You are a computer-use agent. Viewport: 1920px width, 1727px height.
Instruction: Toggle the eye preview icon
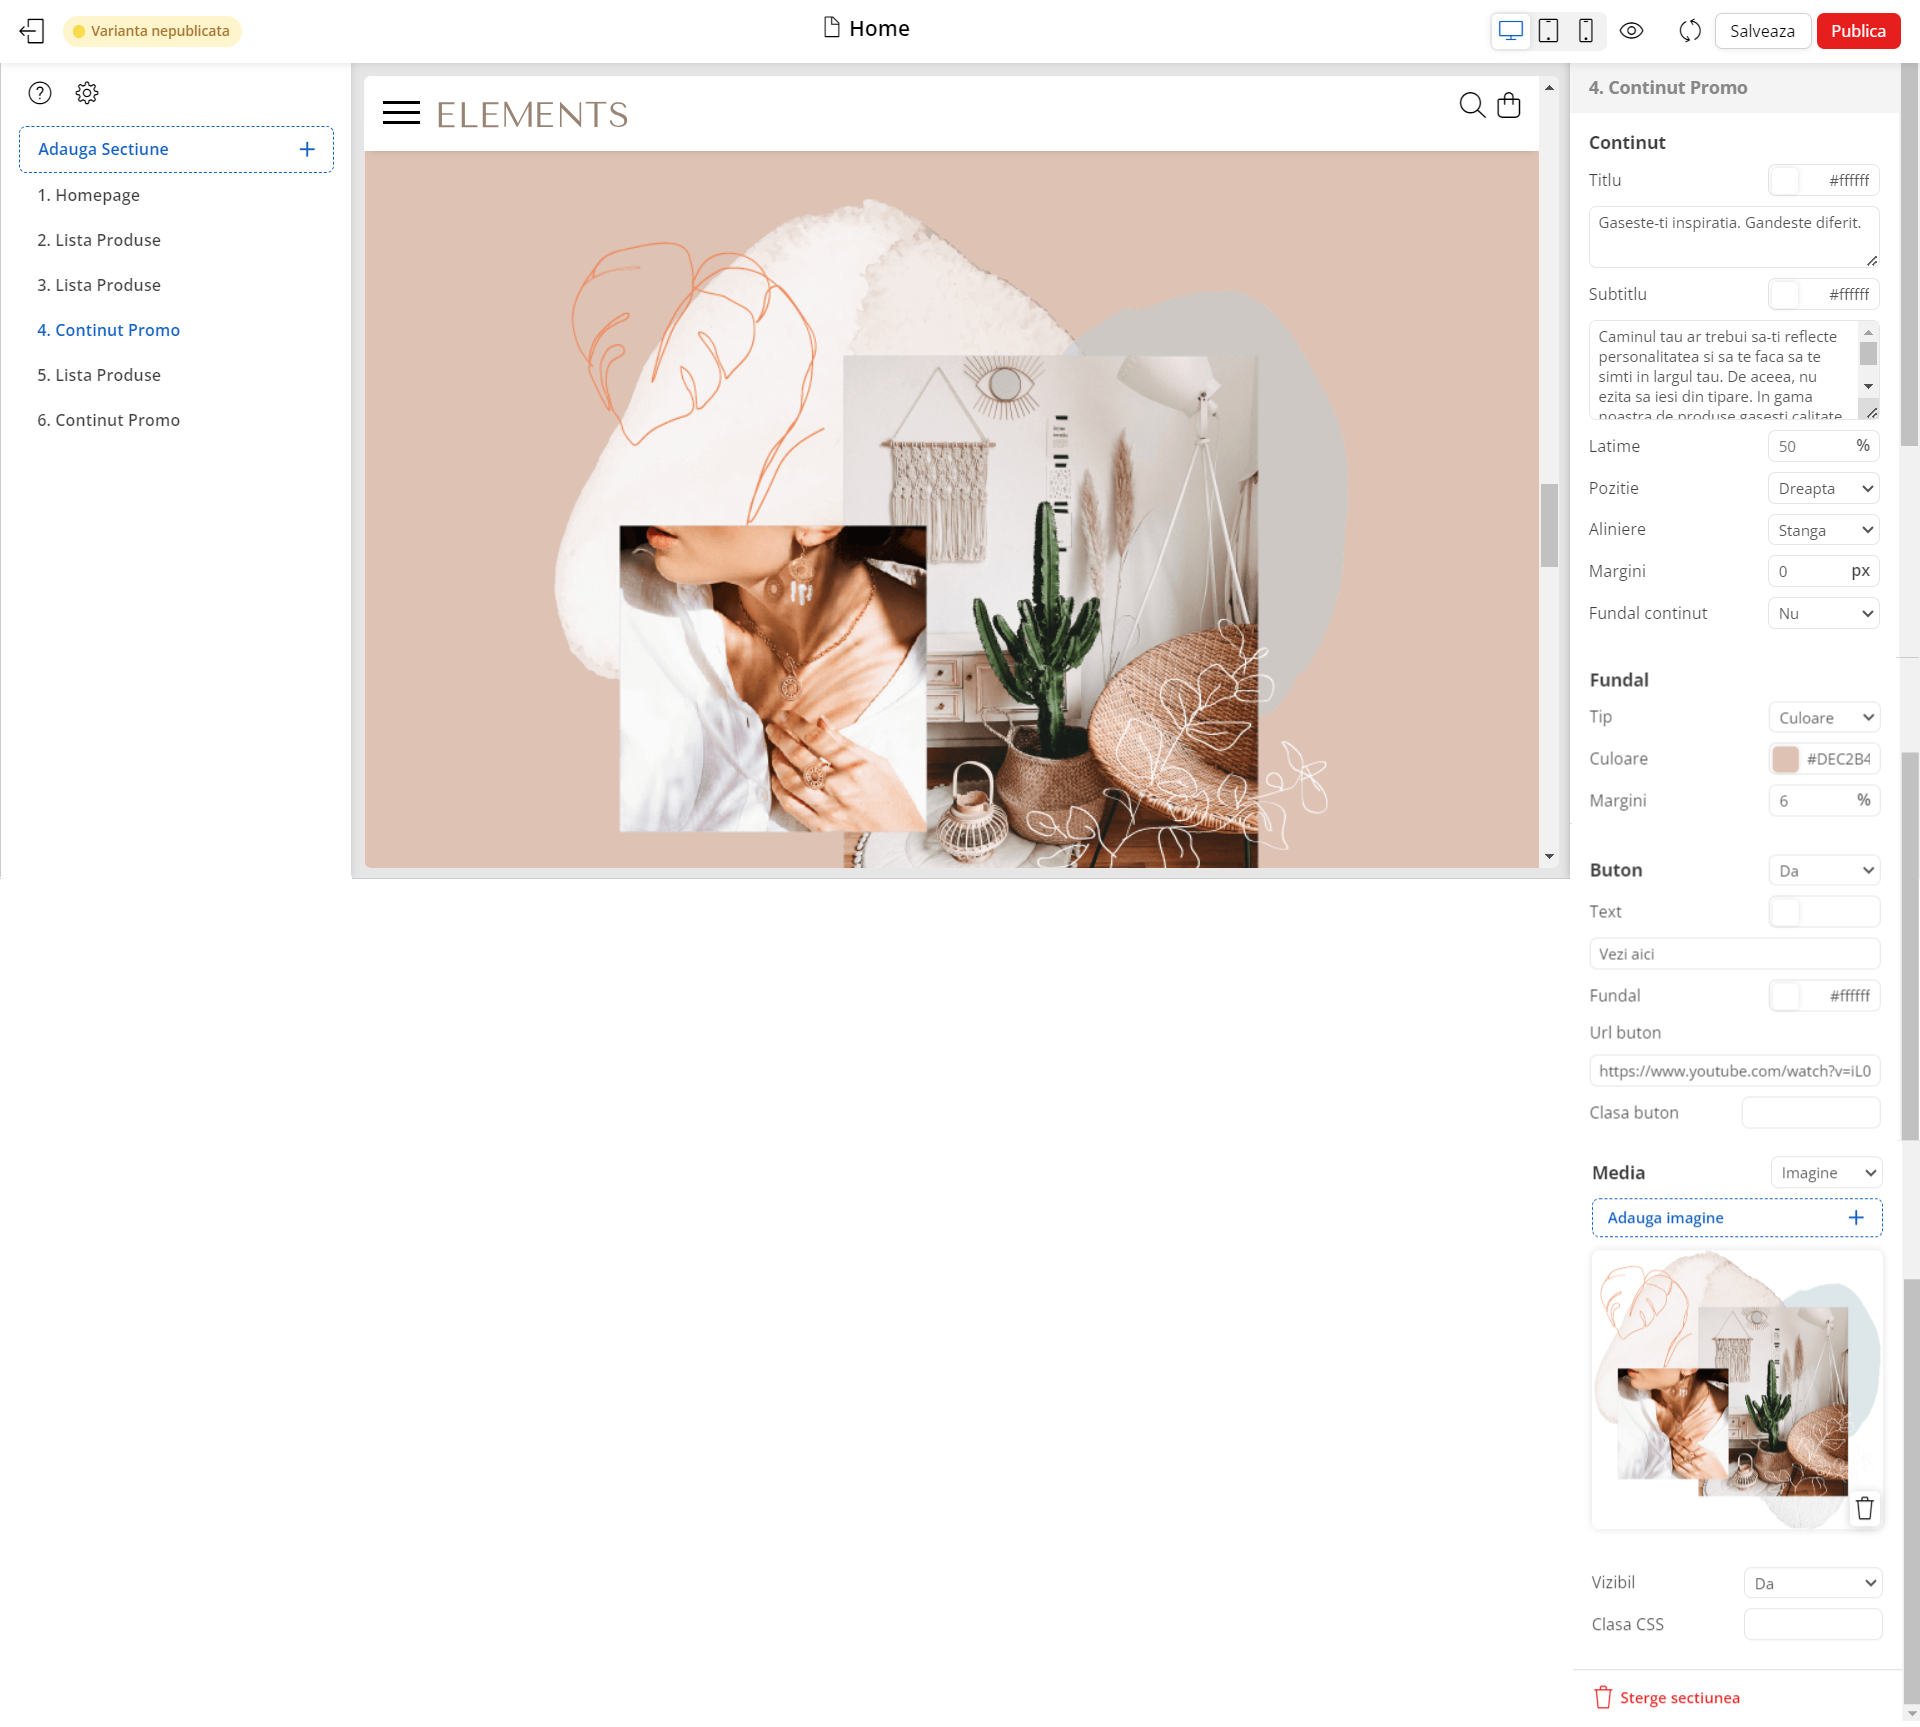point(1631,31)
